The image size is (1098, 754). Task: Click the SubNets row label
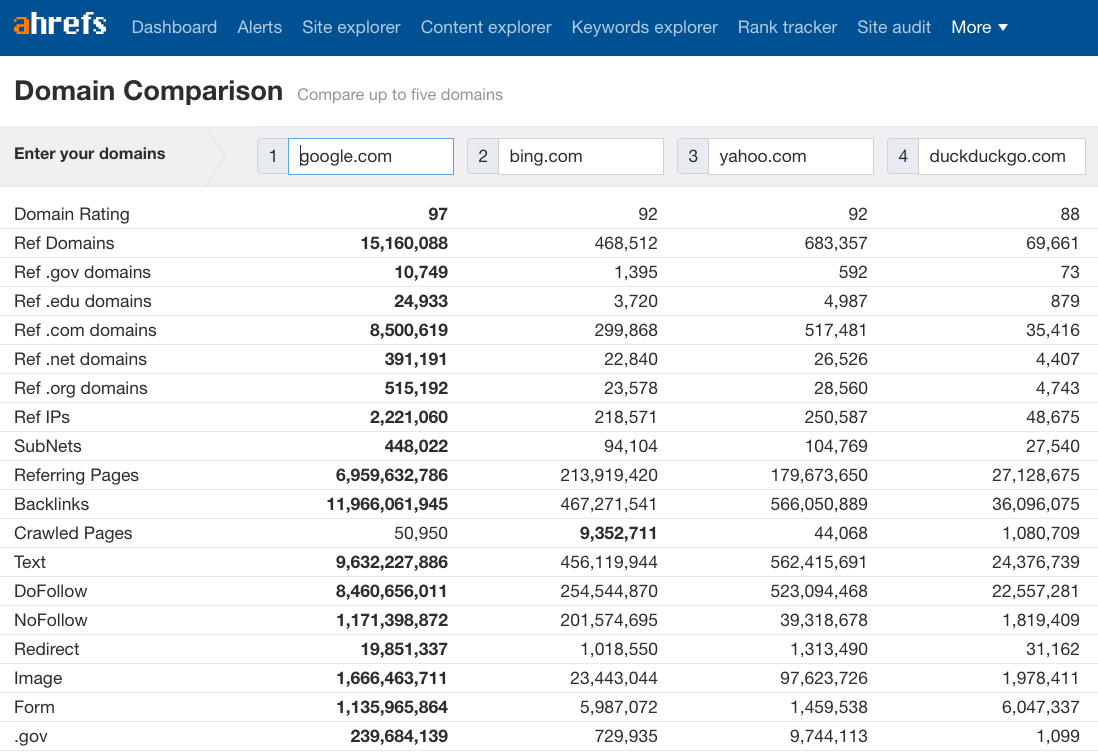pyautogui.click(x=48, y=446)
